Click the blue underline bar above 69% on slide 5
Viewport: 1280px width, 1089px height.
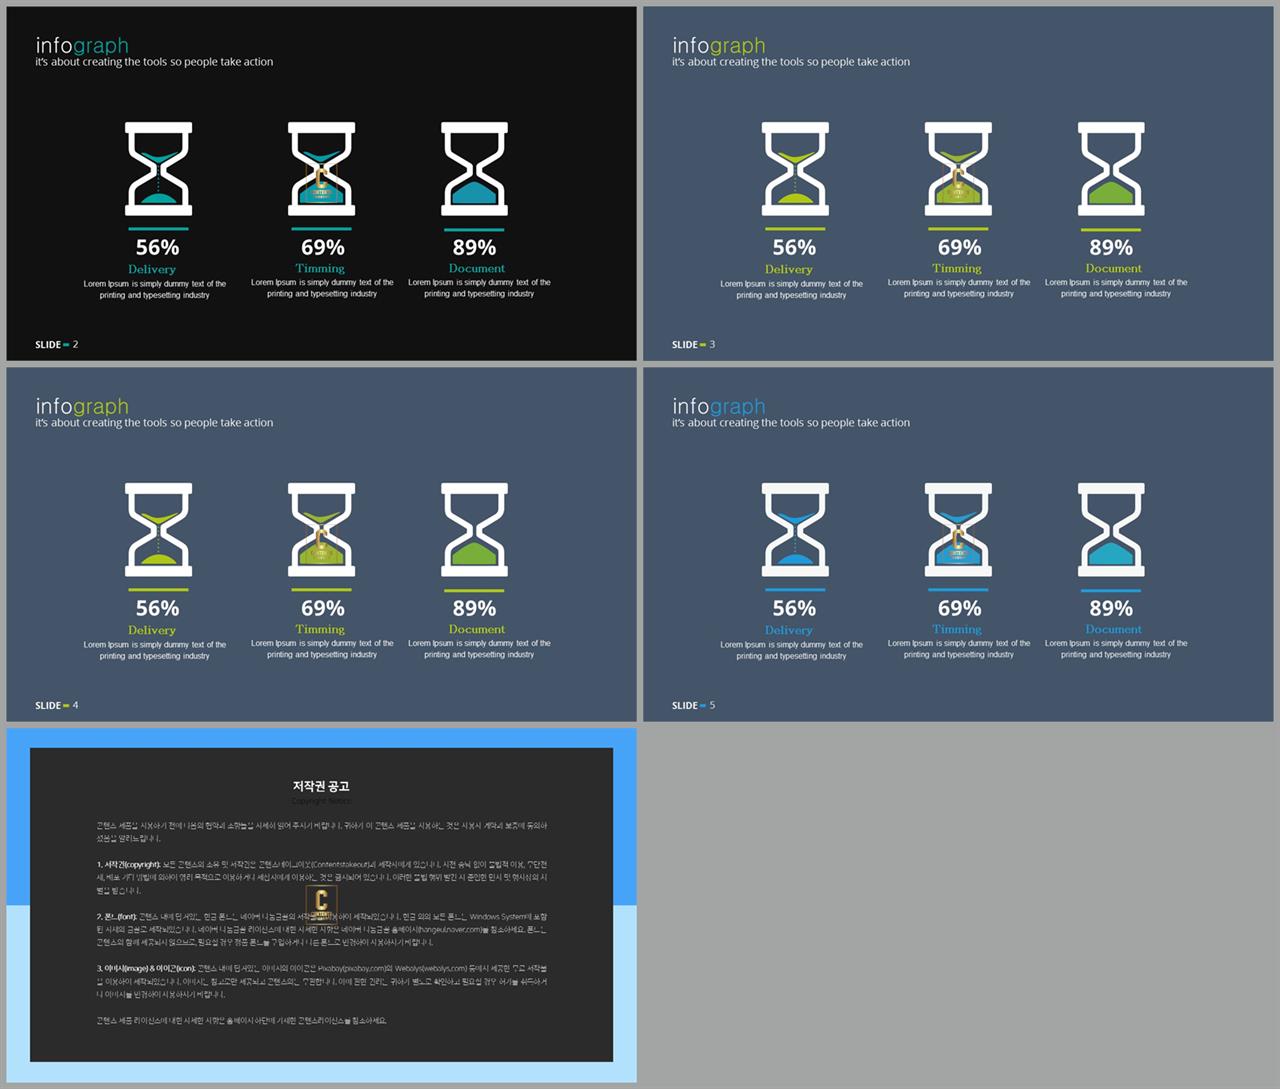[x=958, y=590]
